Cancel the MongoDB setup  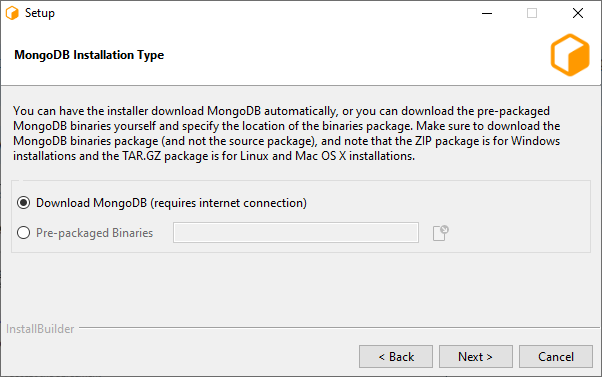pos(556,357)
